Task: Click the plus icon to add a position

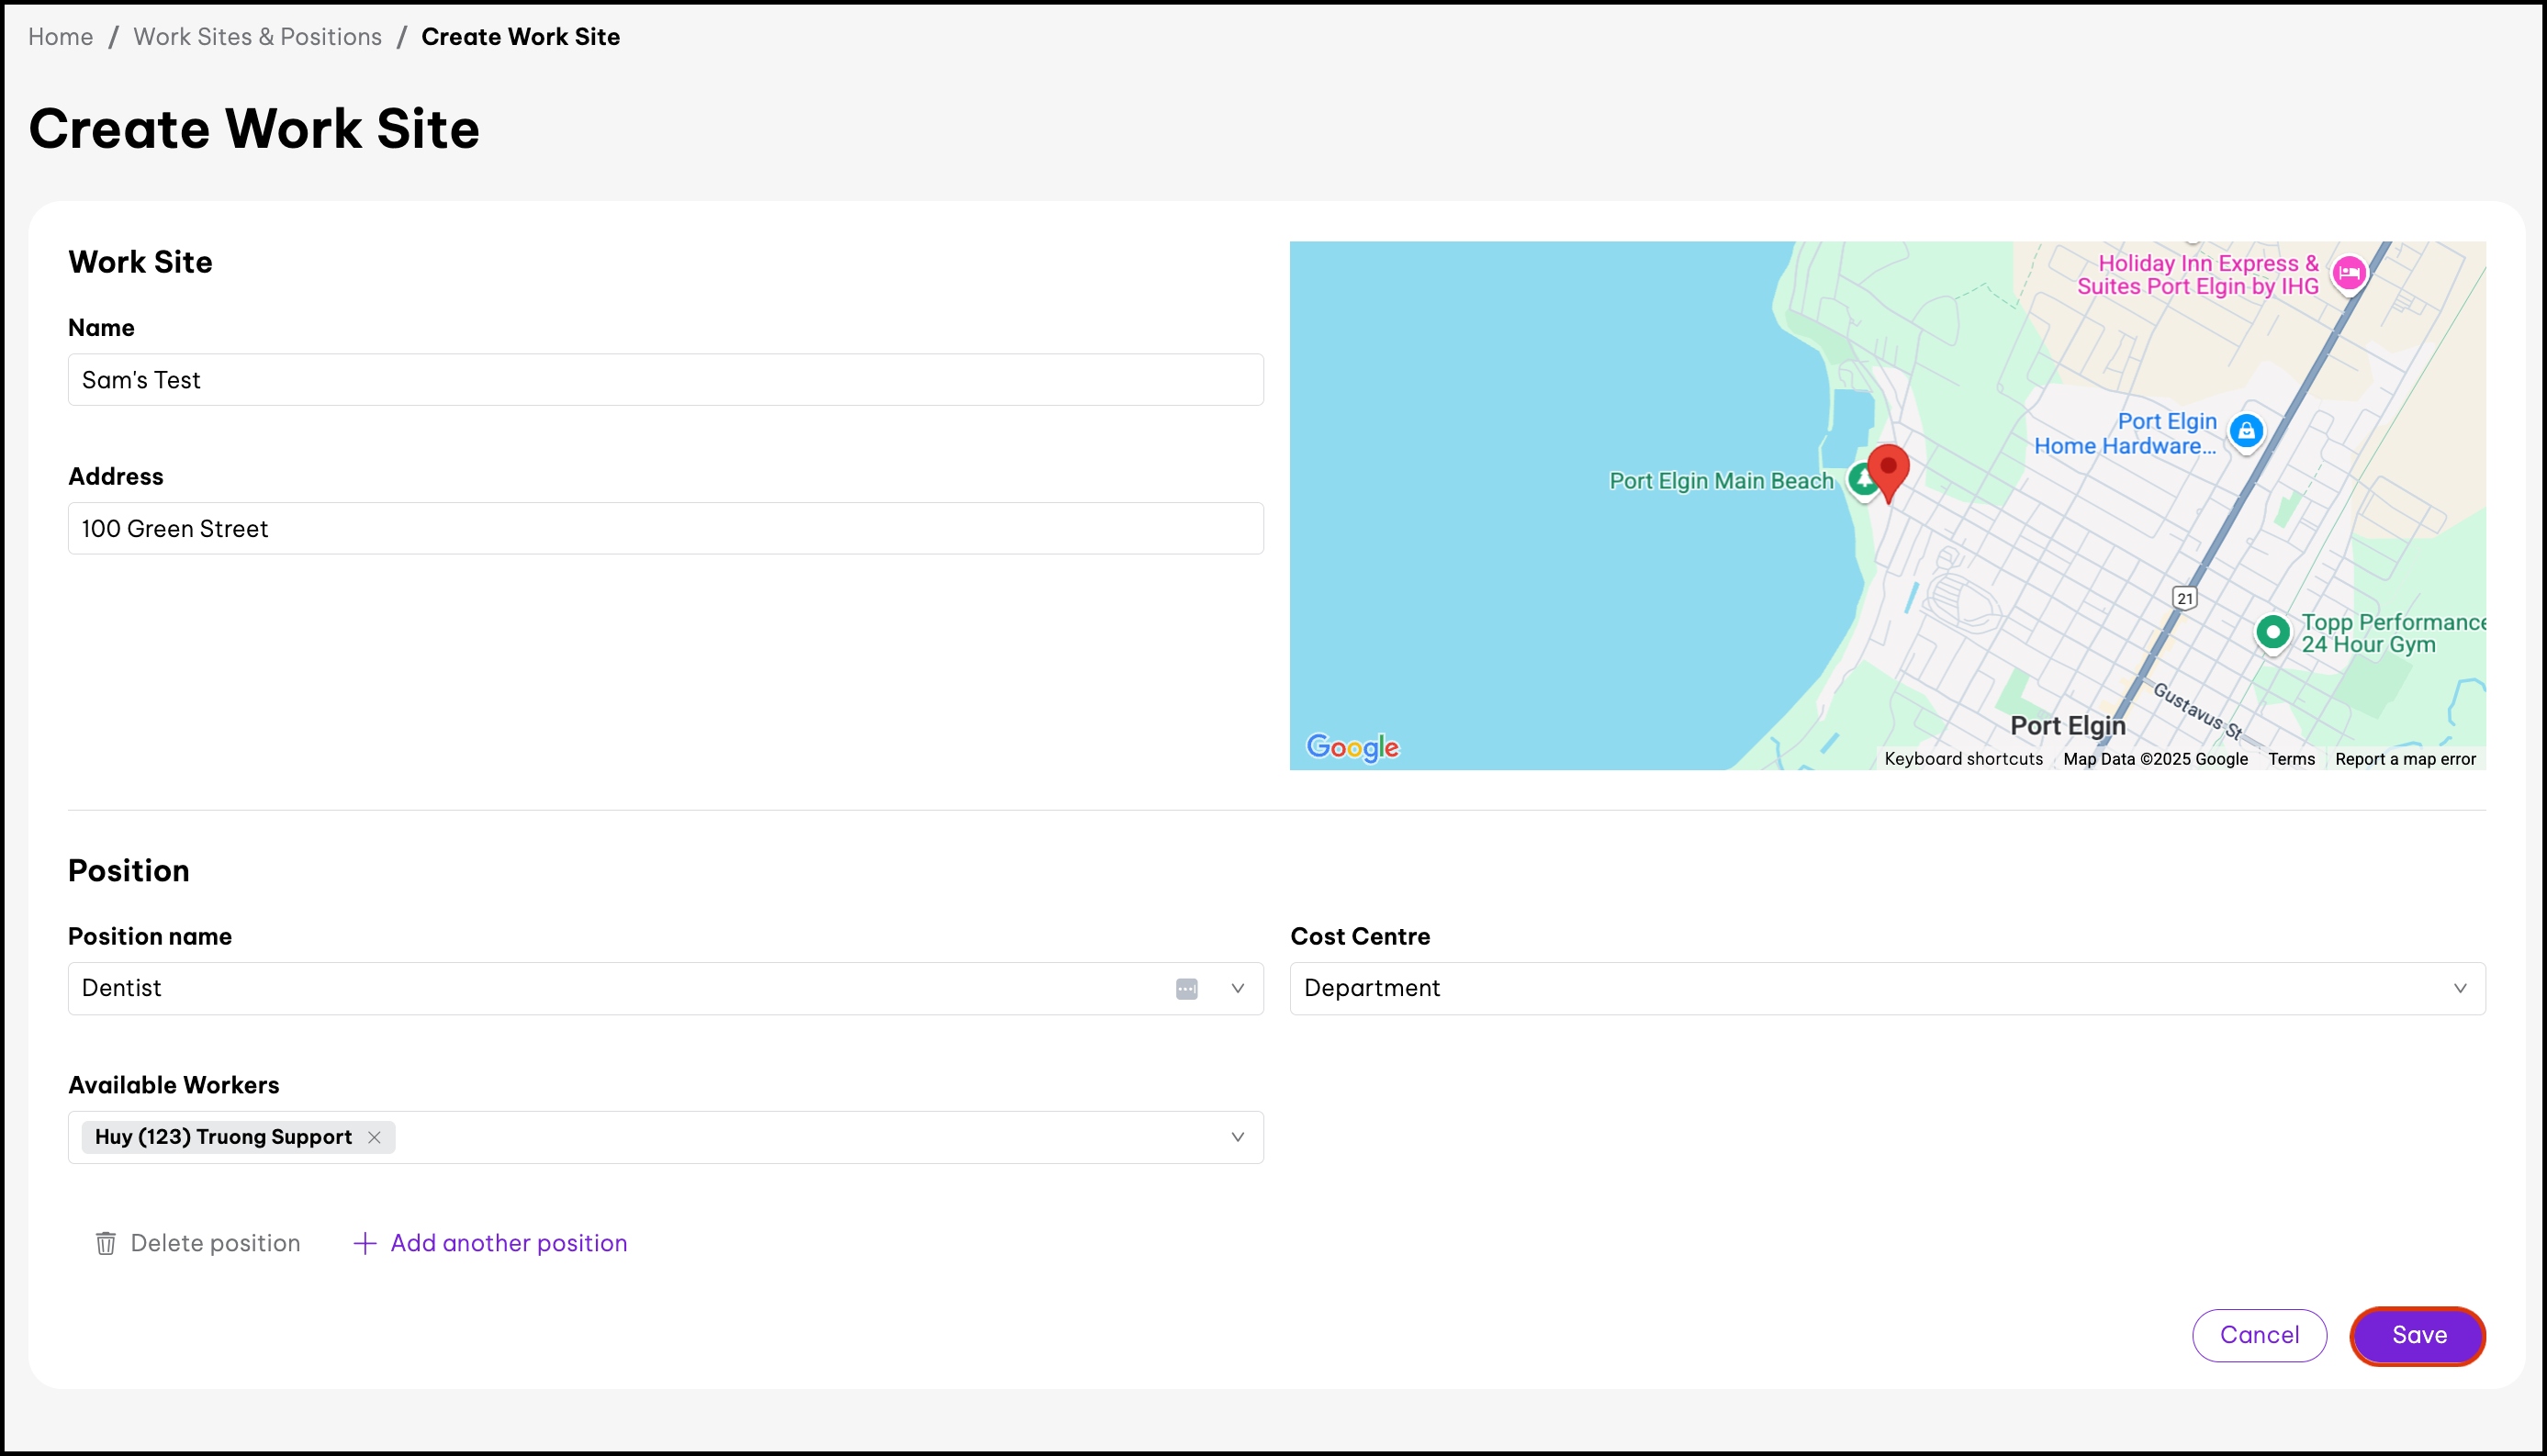Action: click(365, 1243)
